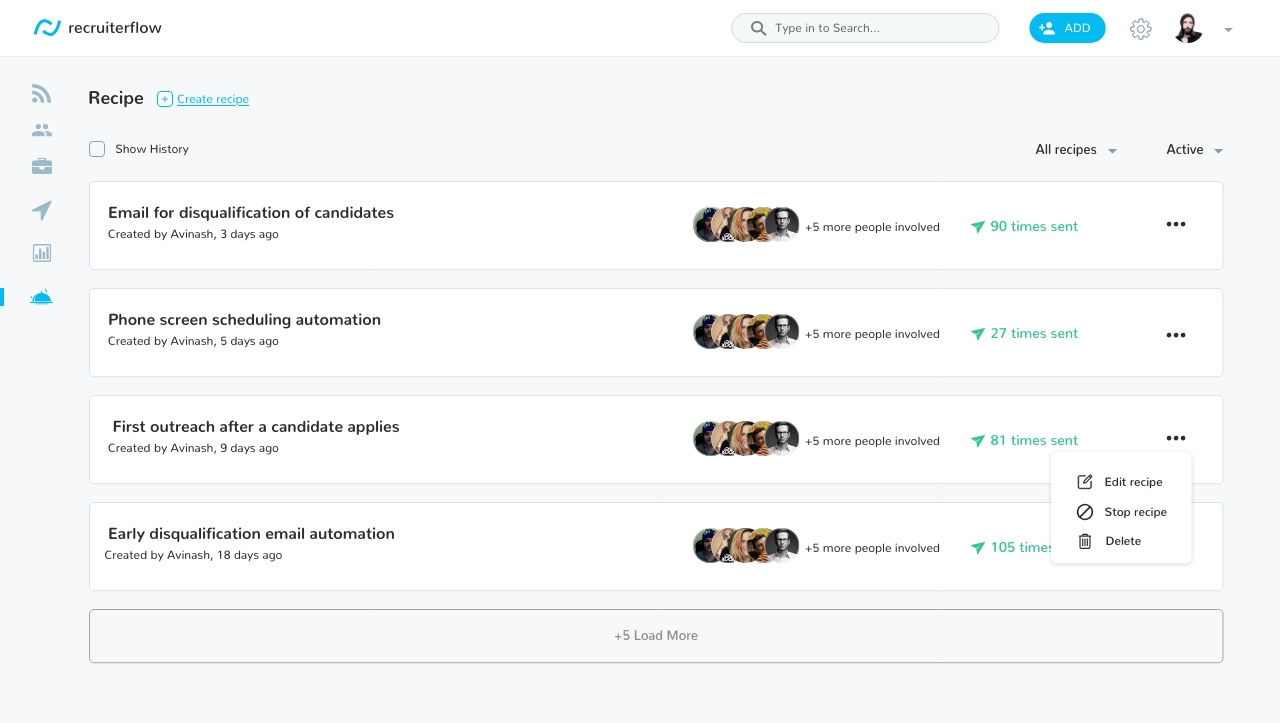Click 27 times sent label
Screen dimensions: 1280x723
(1034, 334)
